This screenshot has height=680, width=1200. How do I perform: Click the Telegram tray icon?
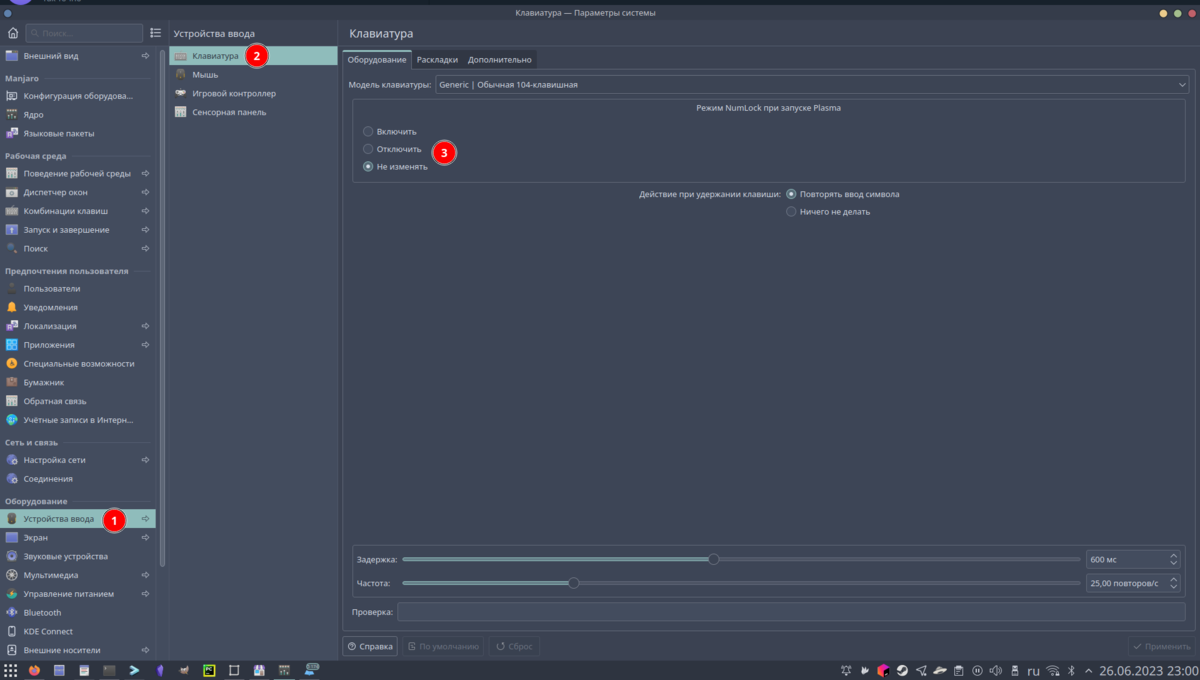921,670
